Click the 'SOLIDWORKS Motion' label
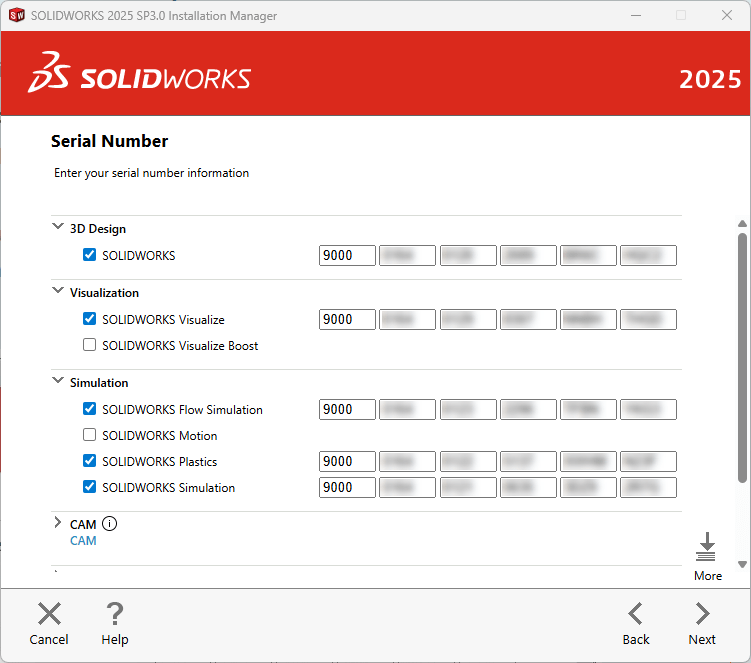 159,435
